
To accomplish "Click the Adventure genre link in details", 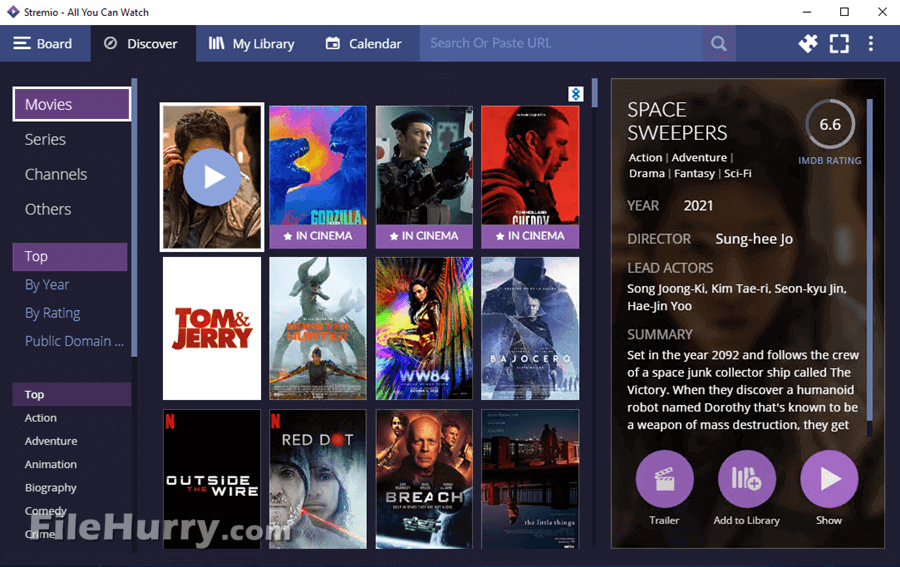I will [699, 158].
